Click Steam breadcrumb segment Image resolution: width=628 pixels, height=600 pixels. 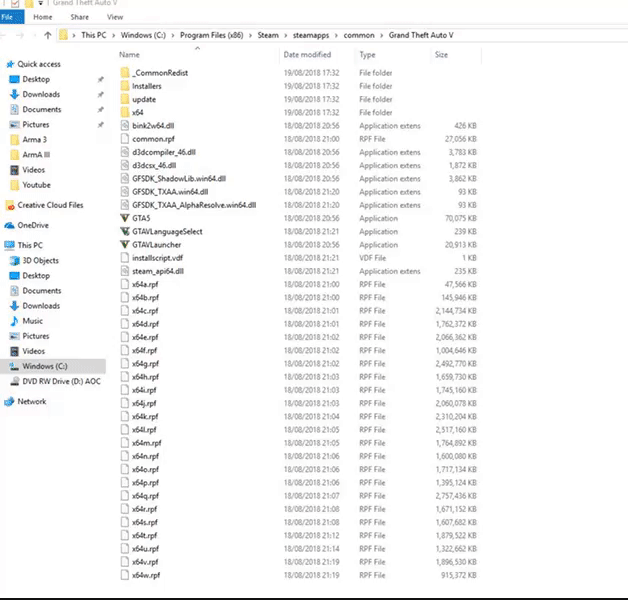click(268, 35)
